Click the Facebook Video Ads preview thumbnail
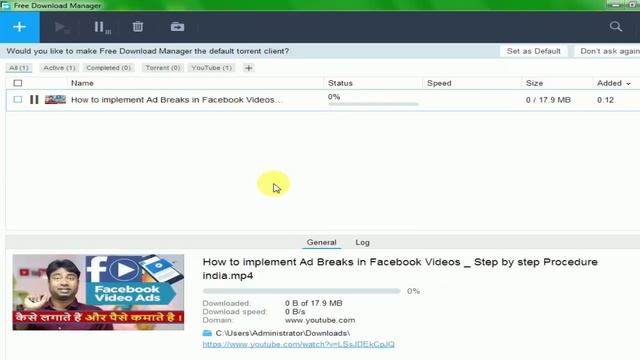The height and width of the screenshot is (360, 640). [98, 292]
